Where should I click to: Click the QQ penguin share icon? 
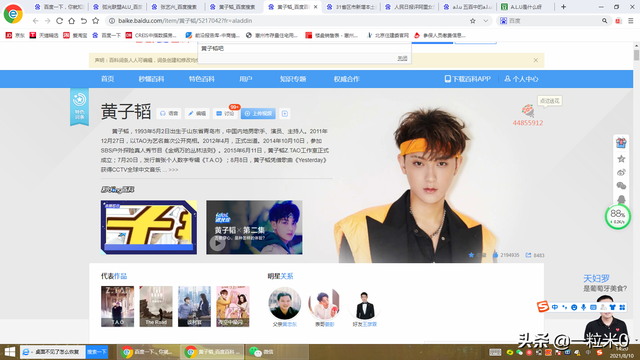click(x=621, y=199)
